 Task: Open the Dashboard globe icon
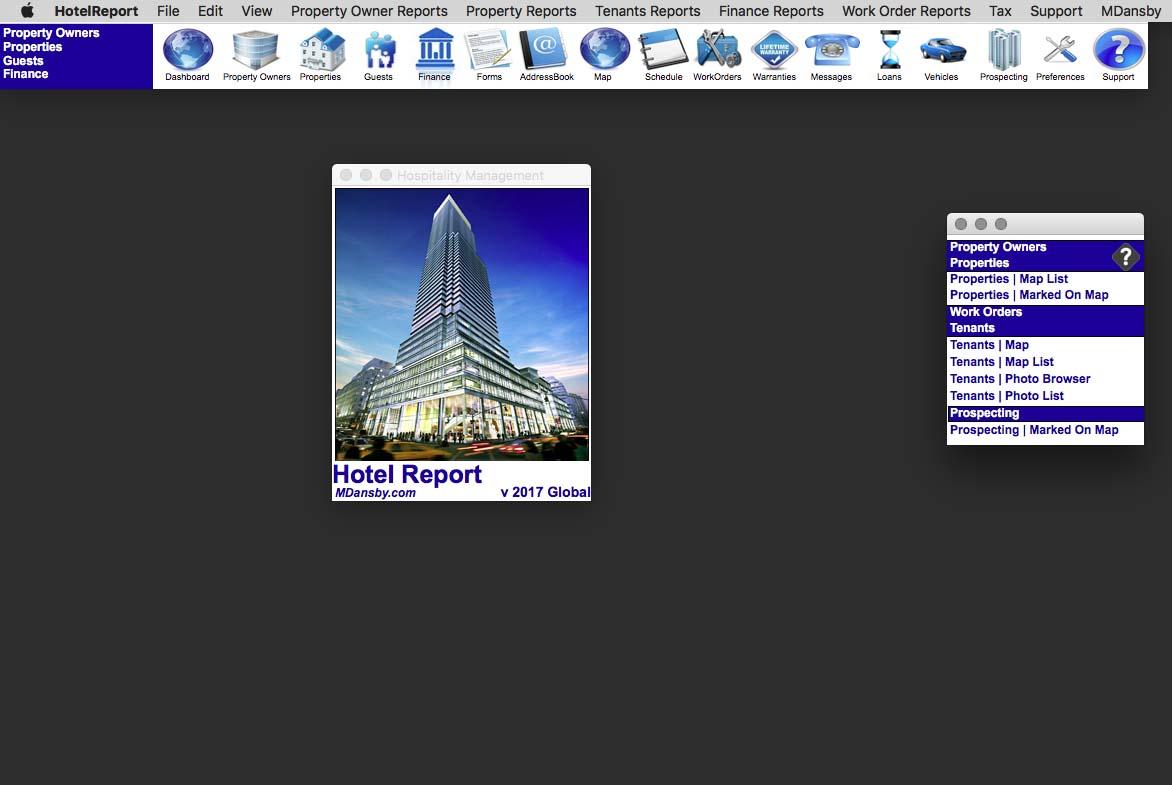click(x=188, y=49)
